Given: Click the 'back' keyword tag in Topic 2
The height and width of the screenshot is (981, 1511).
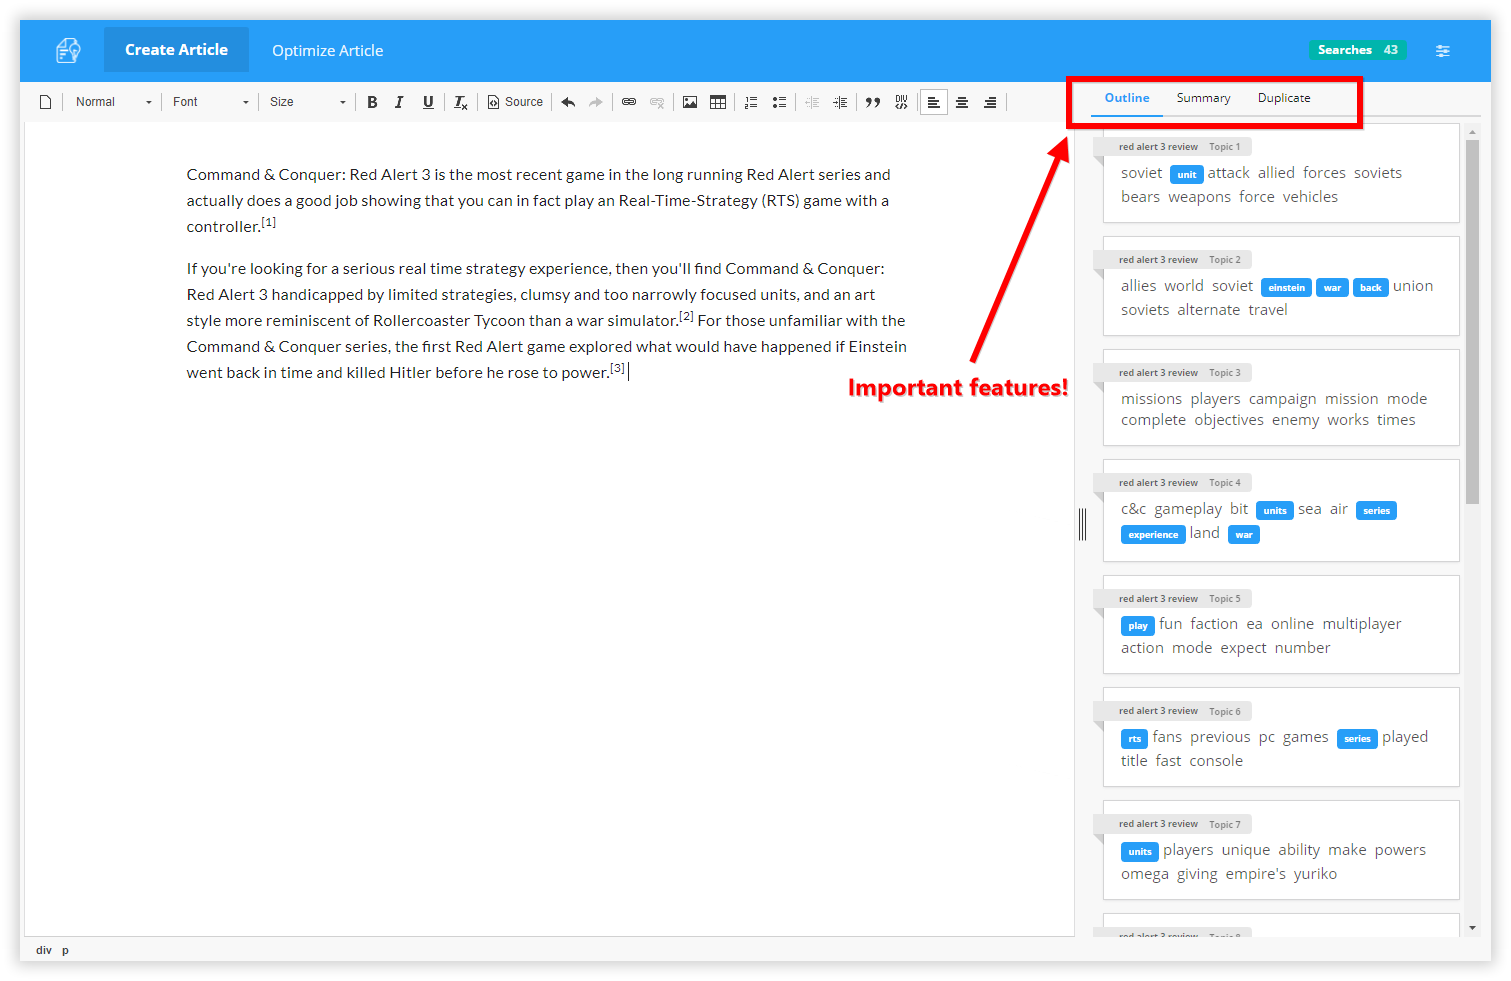Looking at the screenshot, I should (x=1371, y=287).
